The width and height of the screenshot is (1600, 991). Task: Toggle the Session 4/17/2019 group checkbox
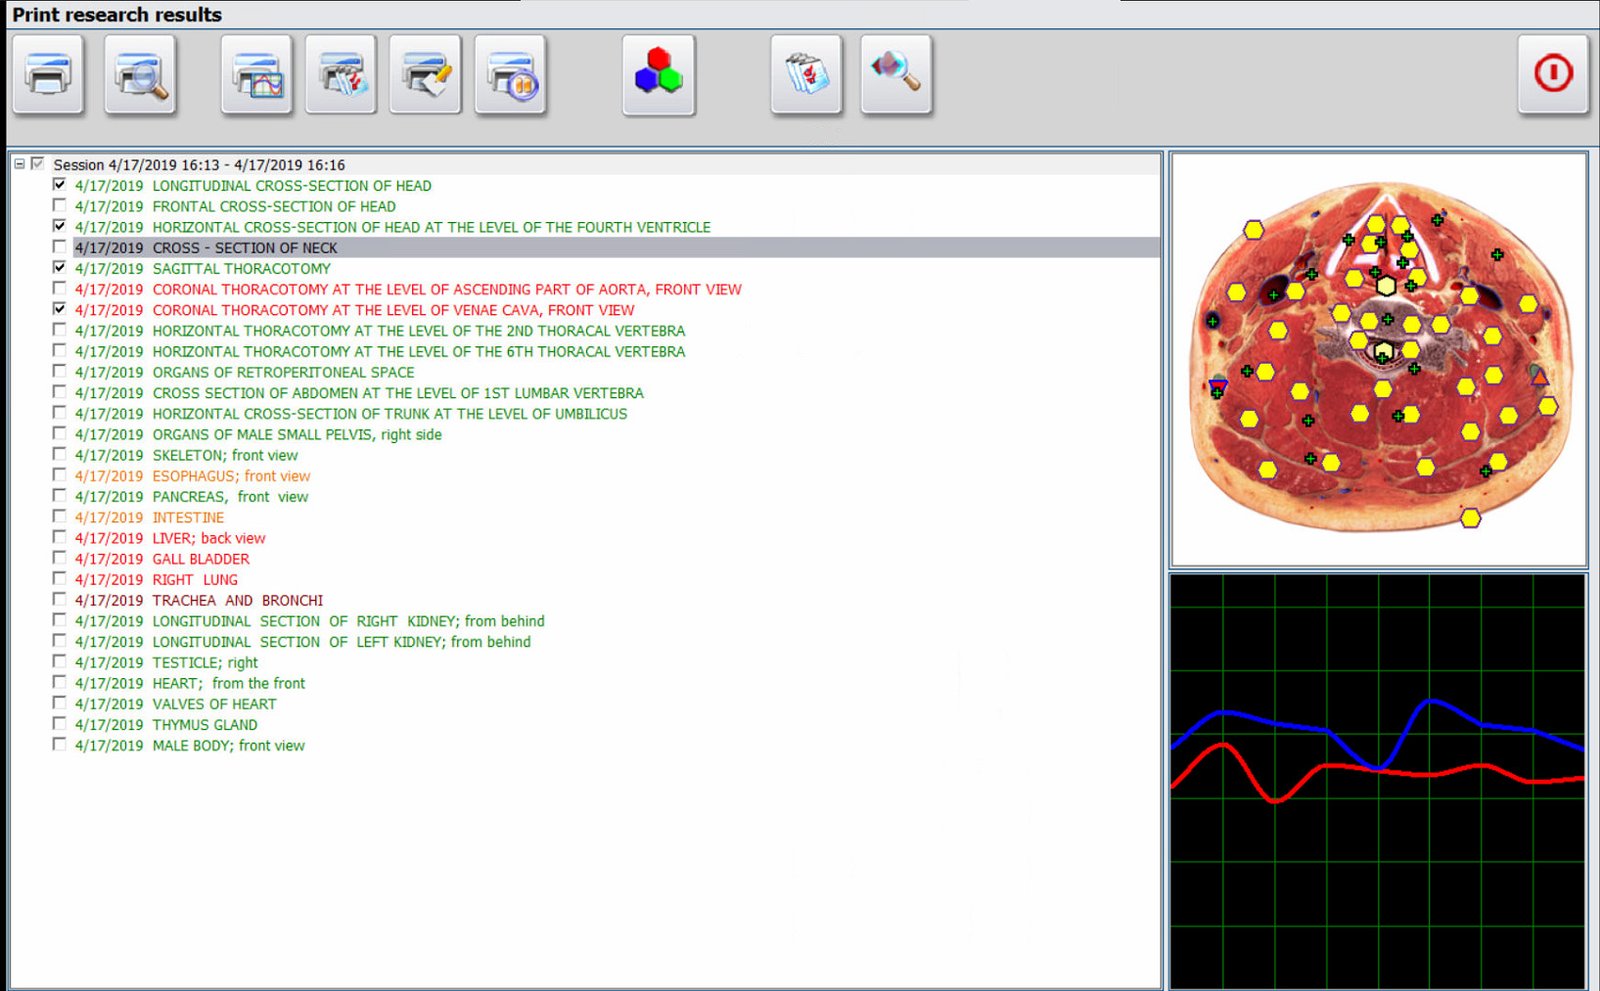click(38, 164)
